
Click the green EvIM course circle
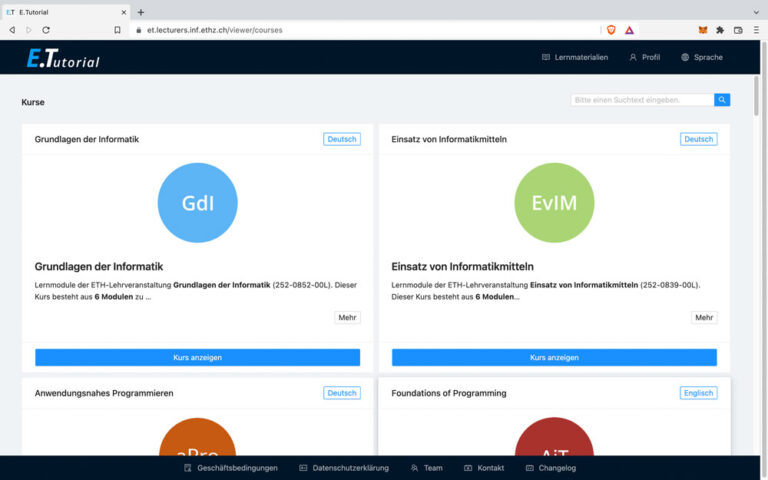coord(554,203)
